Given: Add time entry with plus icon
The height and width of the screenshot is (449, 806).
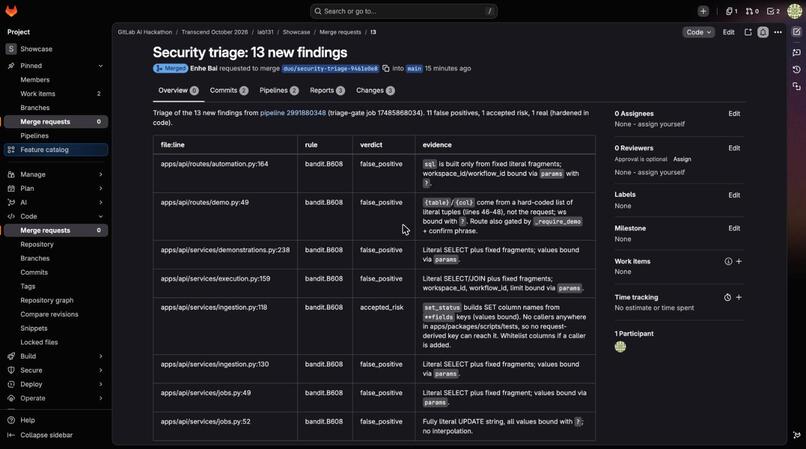Looking at the screenshot, I should tap(739, 297).
